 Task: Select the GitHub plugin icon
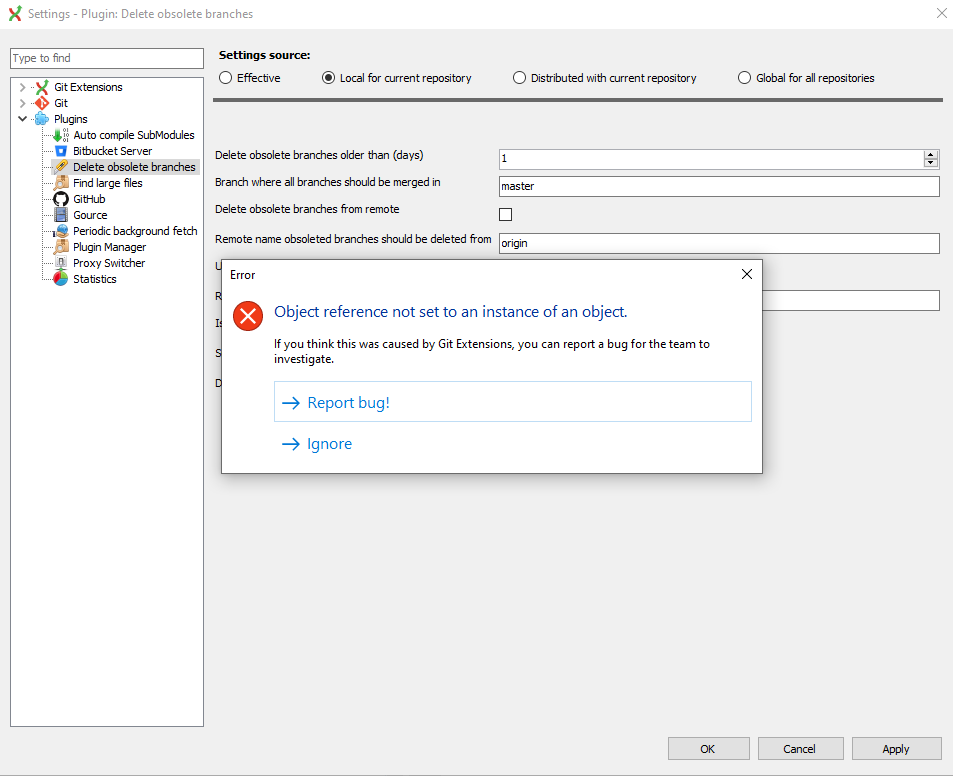click(59, 198)
